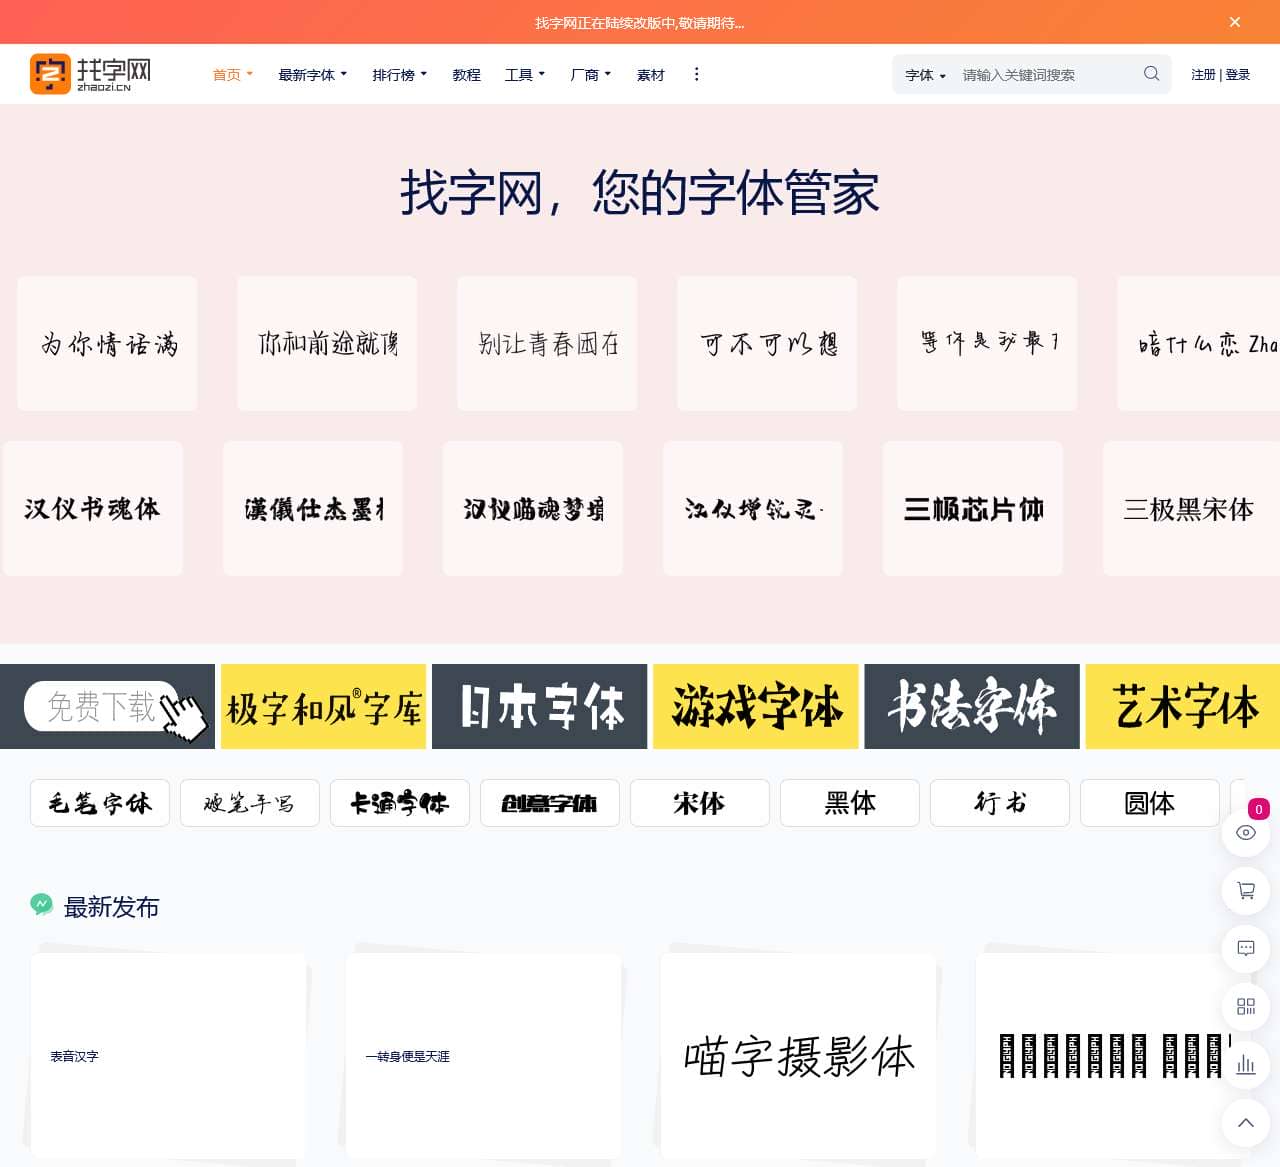Click the search magnifier icon
This screenshot has height=1167, width=1280.
[1151, 74]
